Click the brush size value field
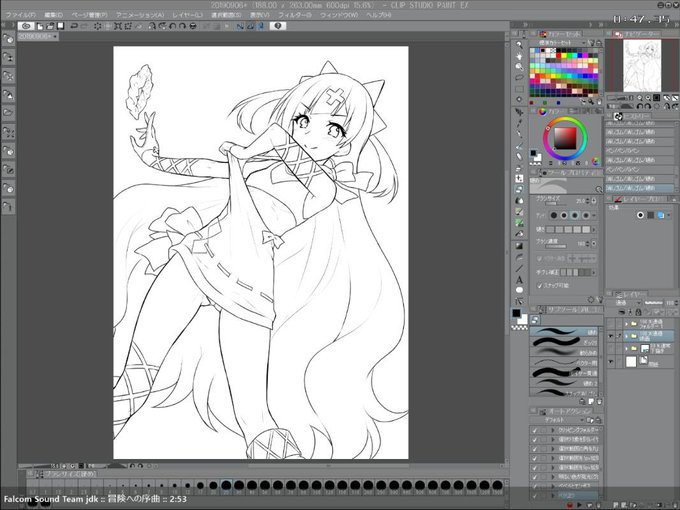680x510 pixels. (581, 201)
